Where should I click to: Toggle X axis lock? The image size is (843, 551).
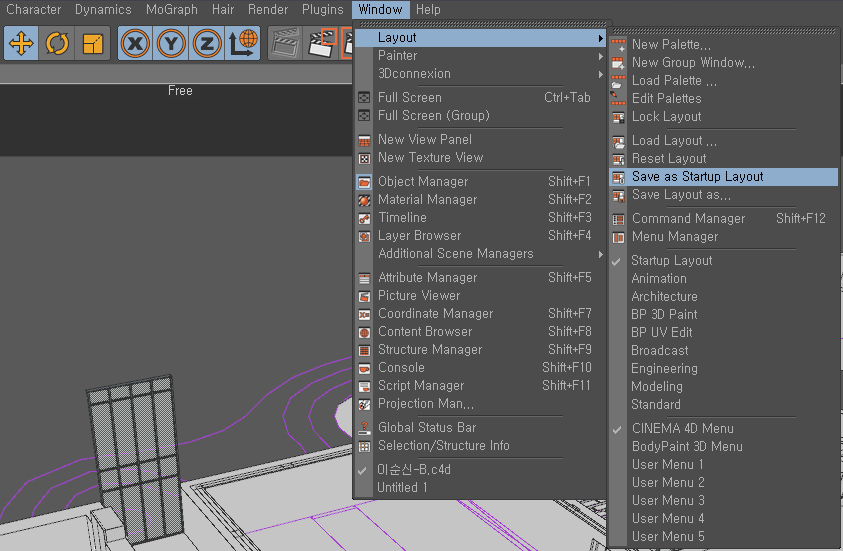135,43
